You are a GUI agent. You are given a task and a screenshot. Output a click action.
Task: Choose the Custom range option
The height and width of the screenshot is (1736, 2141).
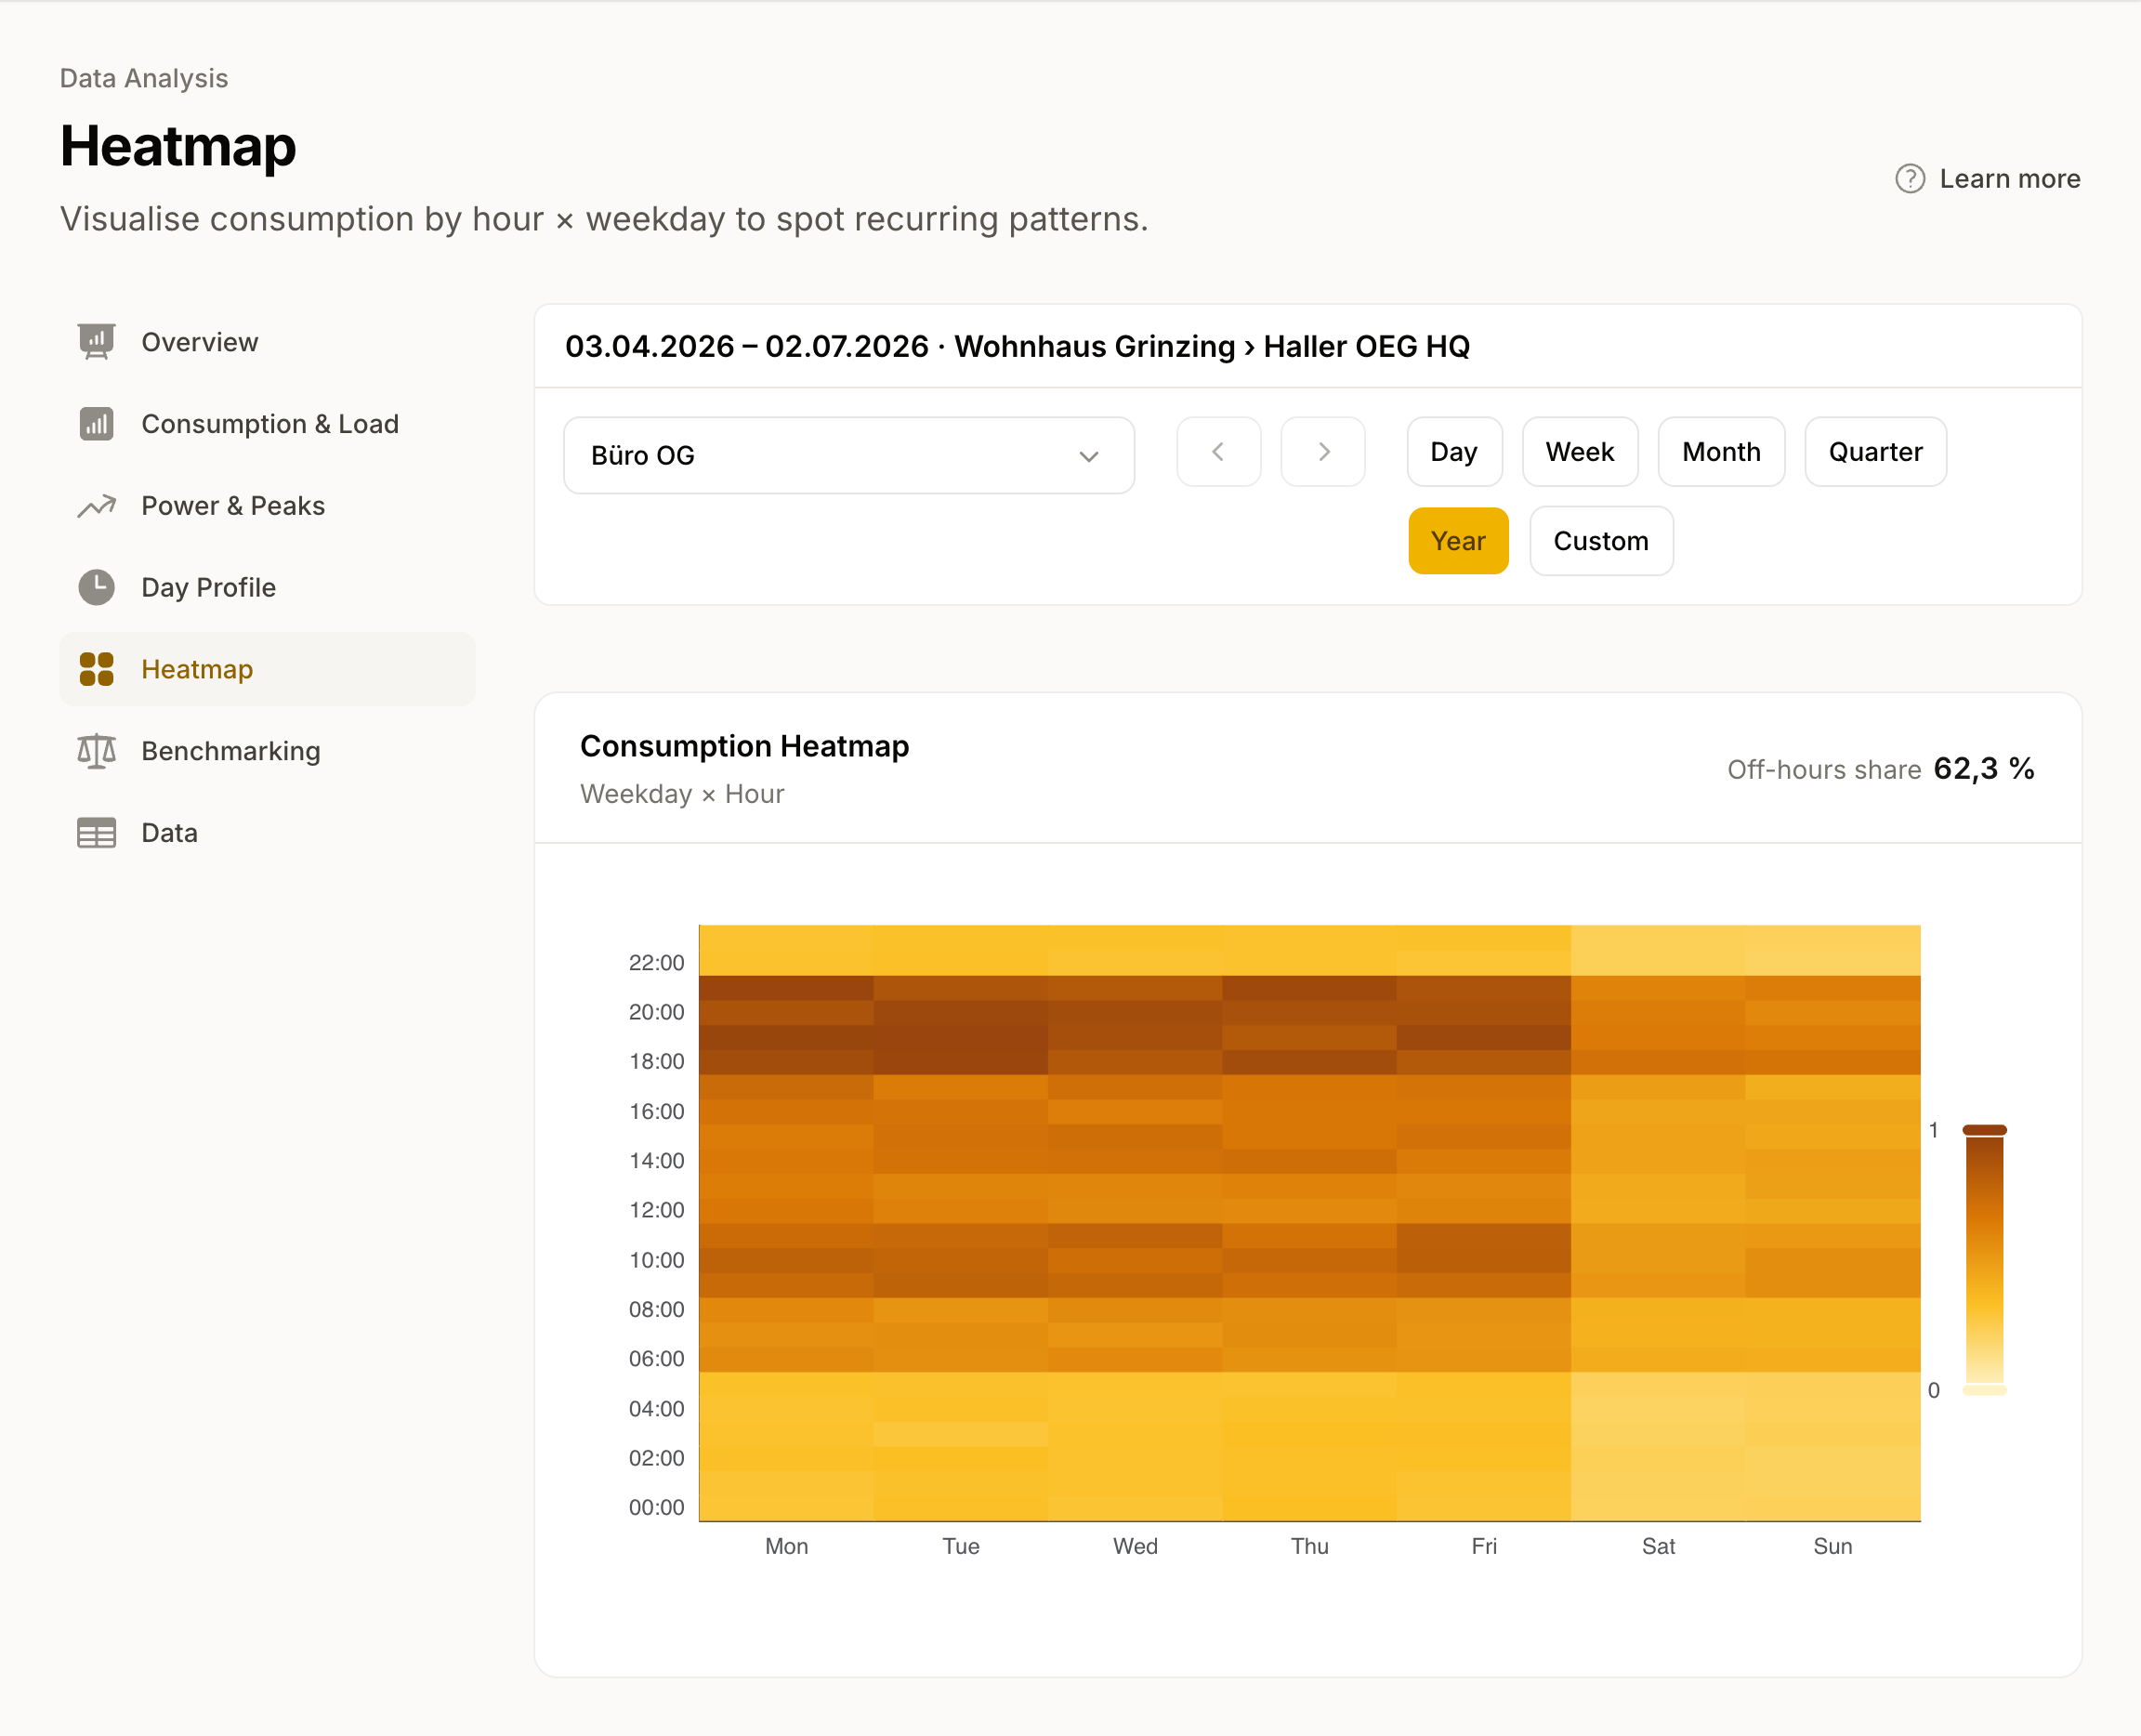pos(1601,541)
